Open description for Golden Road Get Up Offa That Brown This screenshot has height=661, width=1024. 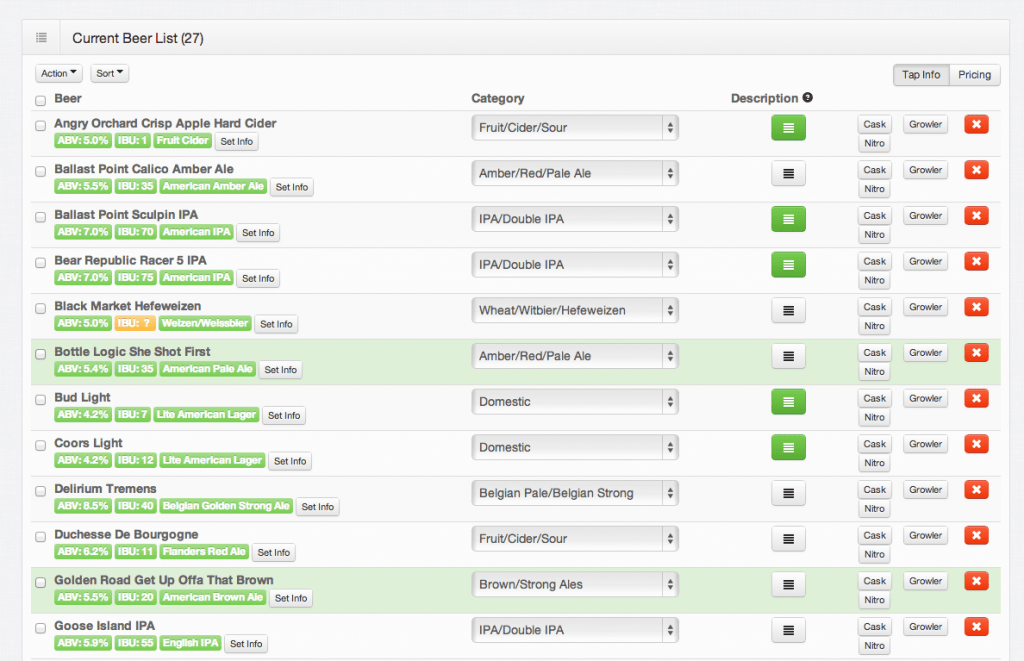click(788, 585)
